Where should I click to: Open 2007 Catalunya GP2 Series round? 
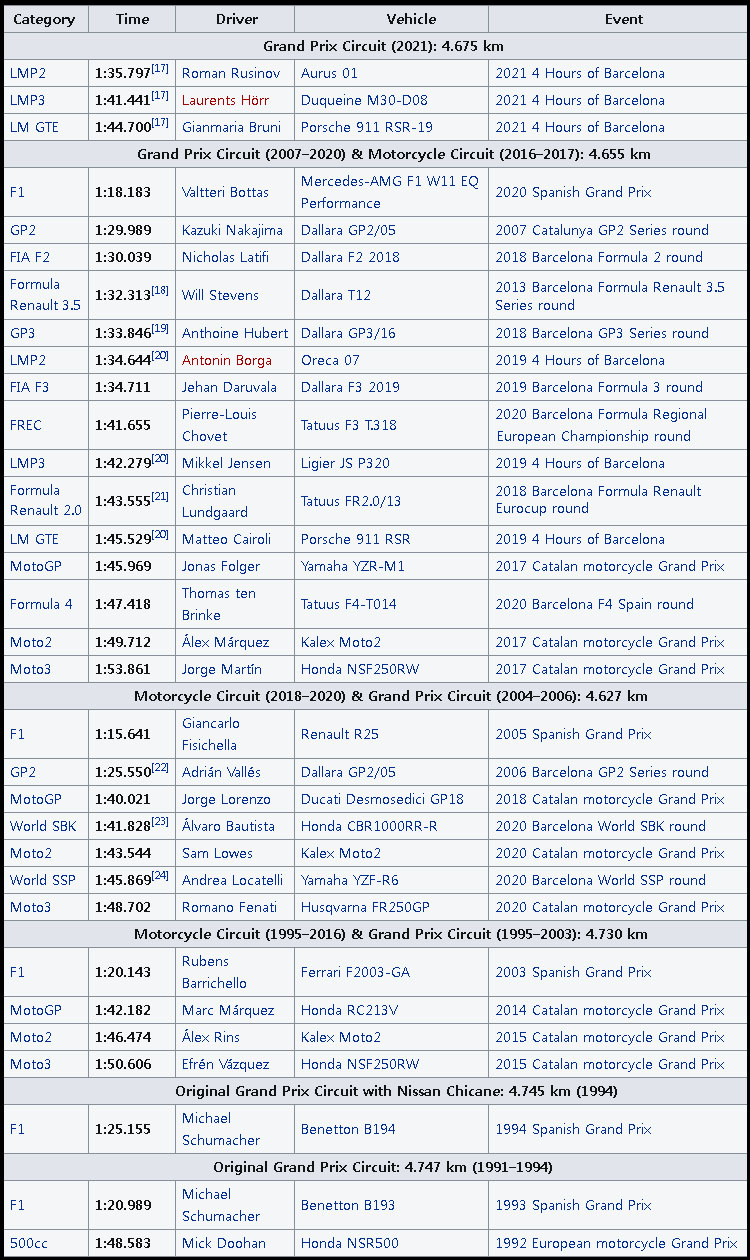tap(602, 230)
